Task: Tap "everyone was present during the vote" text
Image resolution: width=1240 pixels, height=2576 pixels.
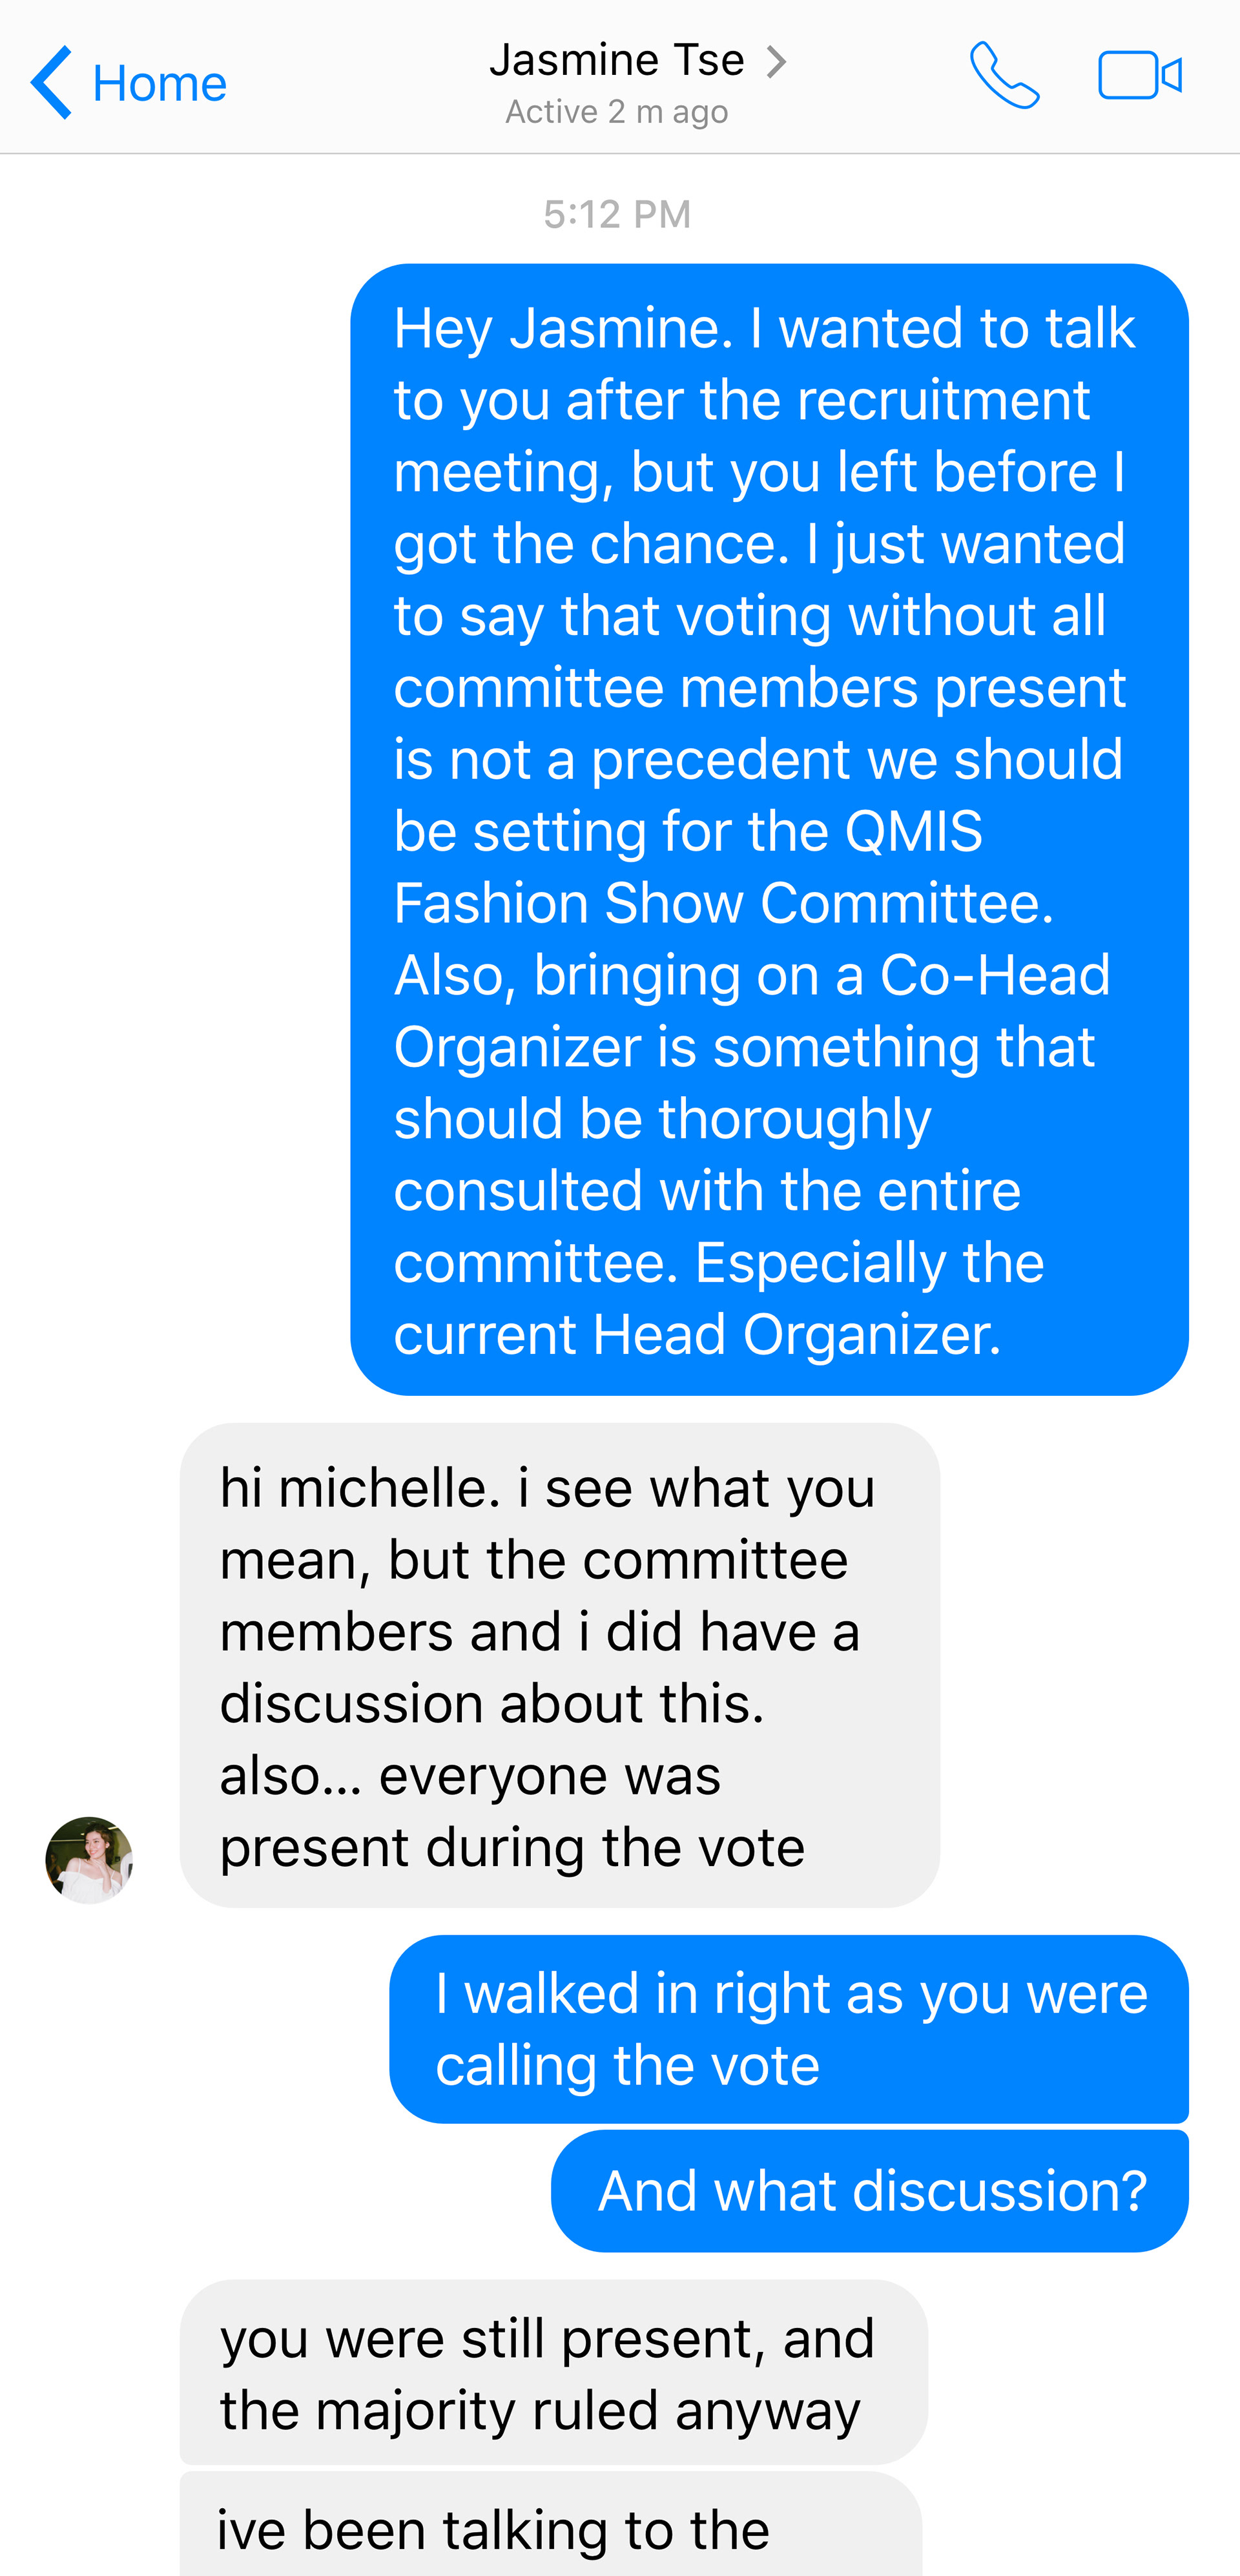Action: tap(512, 1811)
